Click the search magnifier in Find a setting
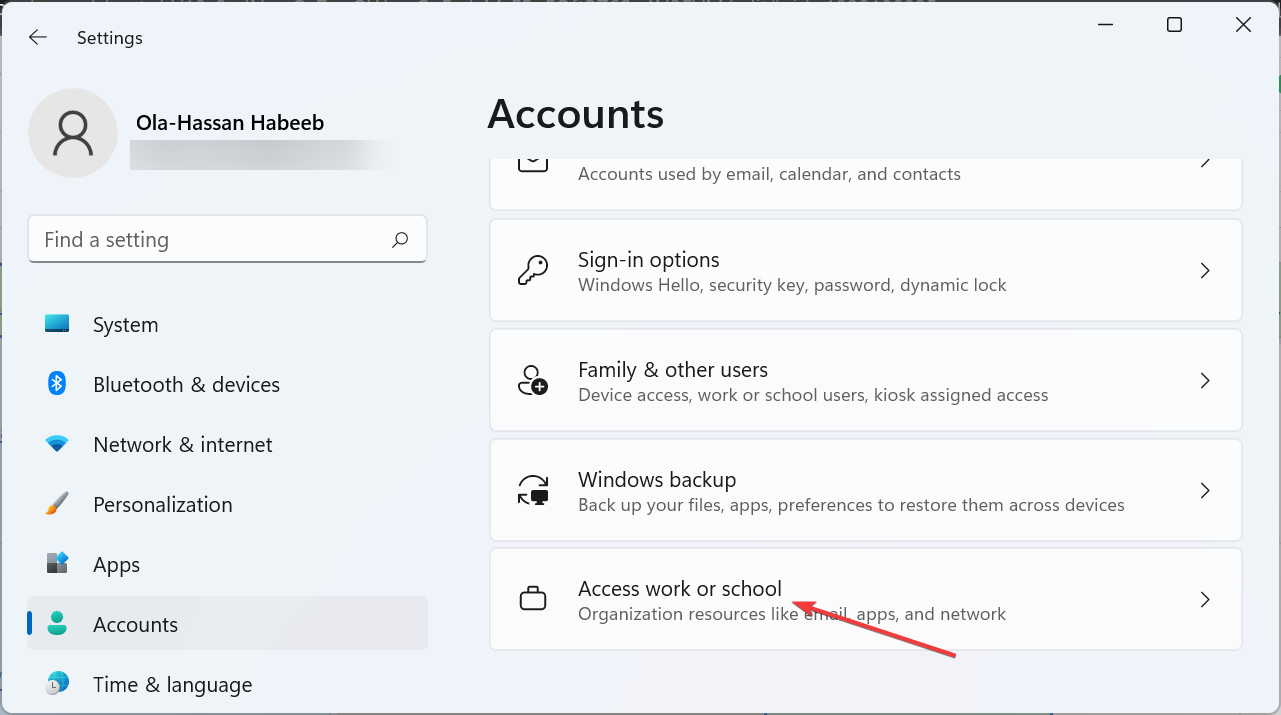The width and height of the screenshot is (1281, 715). pyautogui.click(x=399, y=239)
